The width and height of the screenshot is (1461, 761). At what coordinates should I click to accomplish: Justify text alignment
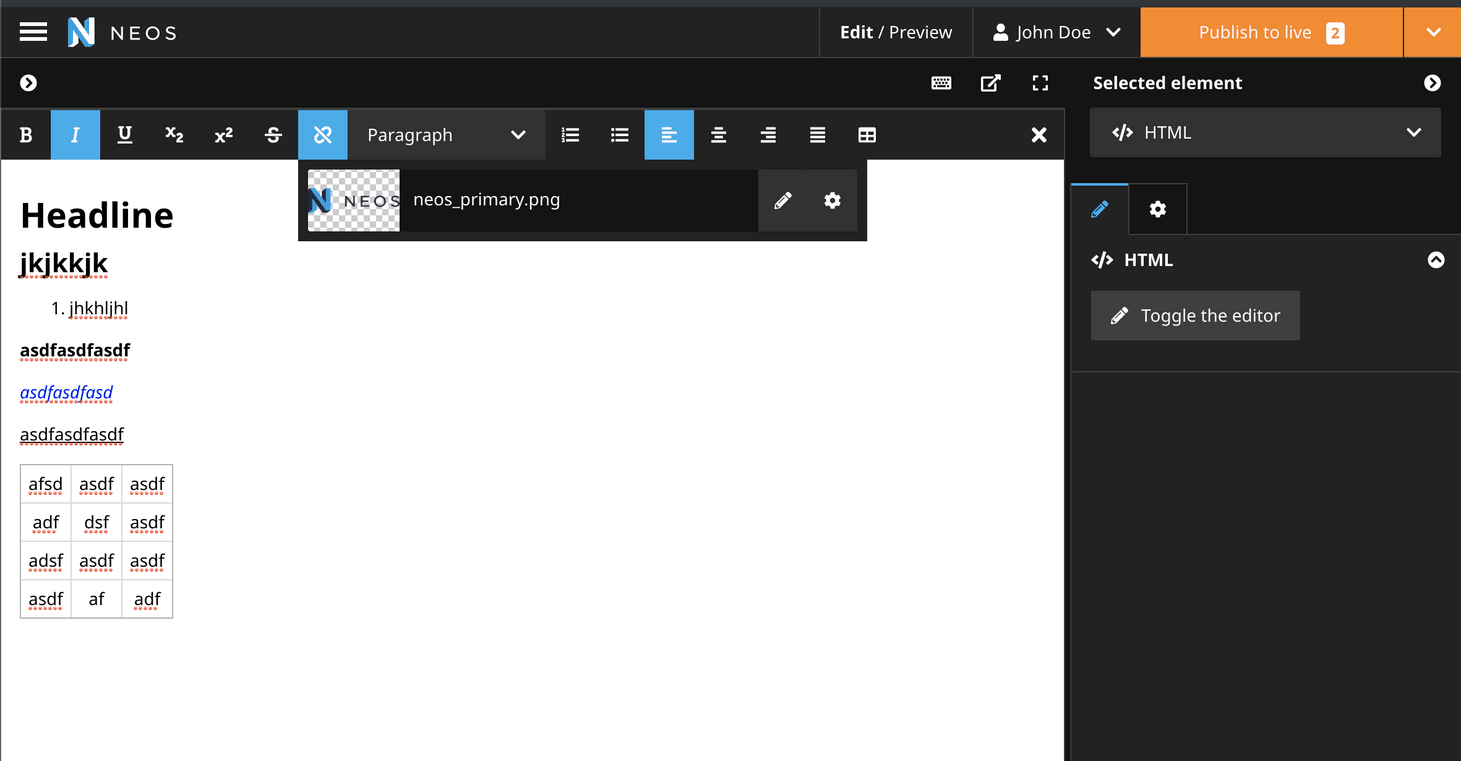817,135
